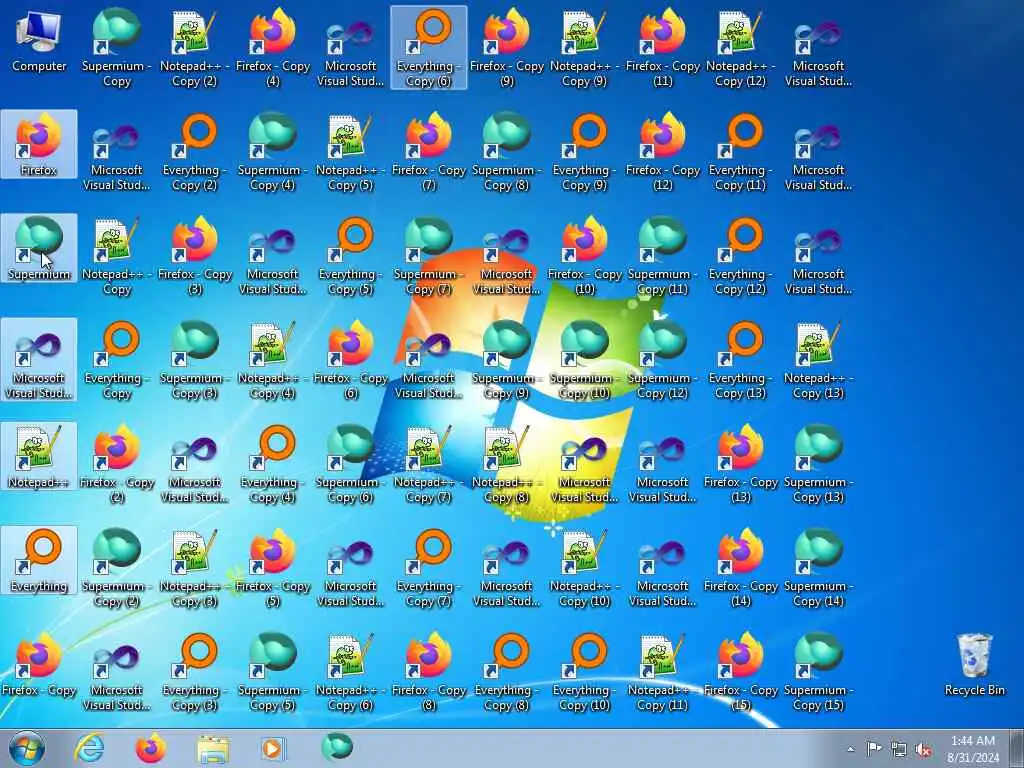Launch Internet Explorer from the taskbar
Viewport: 1024px width, 768px height.
coord(89,748)
